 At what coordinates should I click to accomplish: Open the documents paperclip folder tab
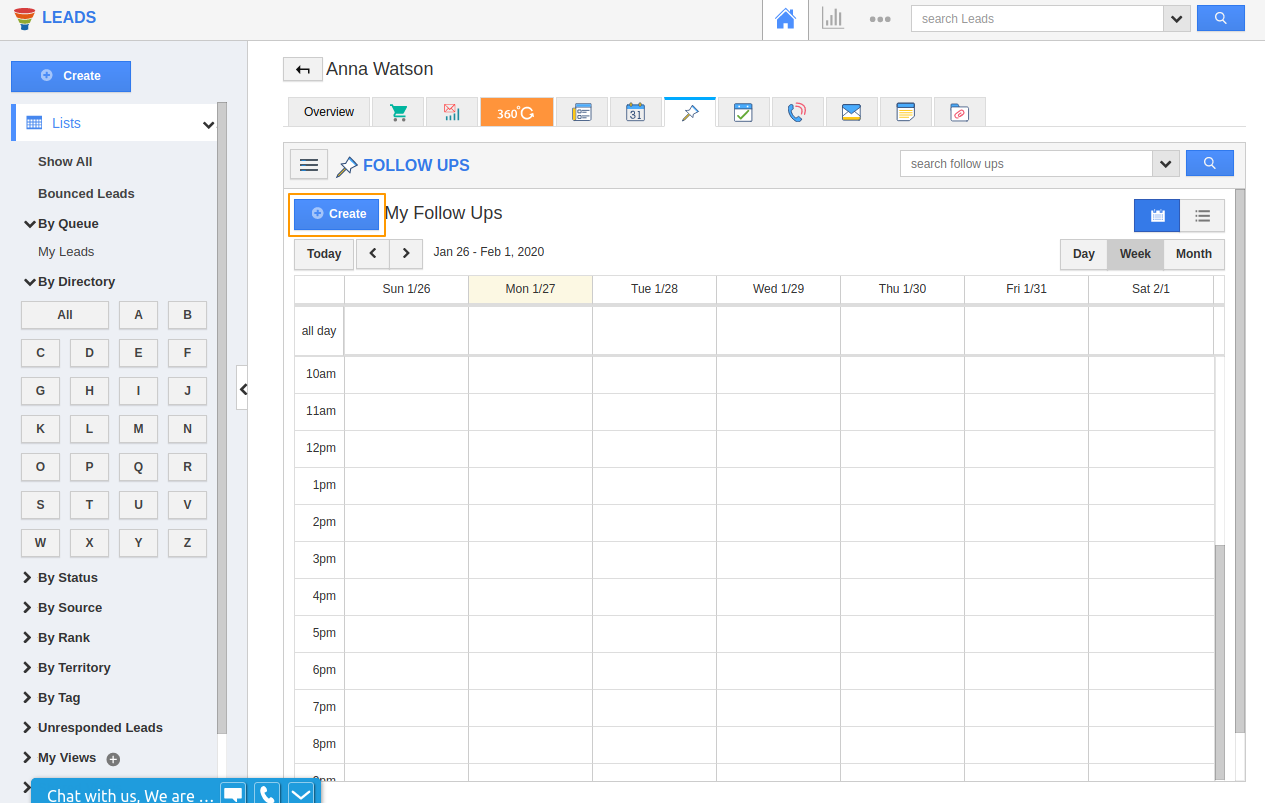pyautogui.click(x=960, y=112)
